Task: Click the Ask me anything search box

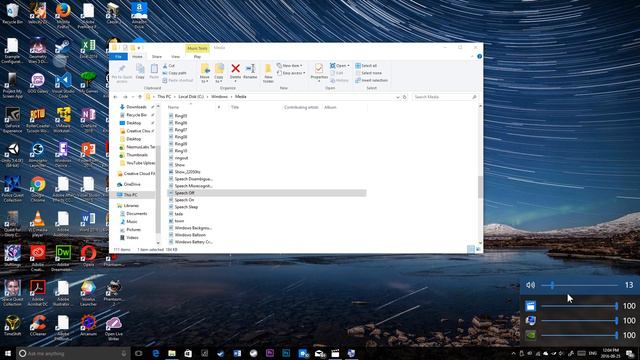Action: coord(73,353)
